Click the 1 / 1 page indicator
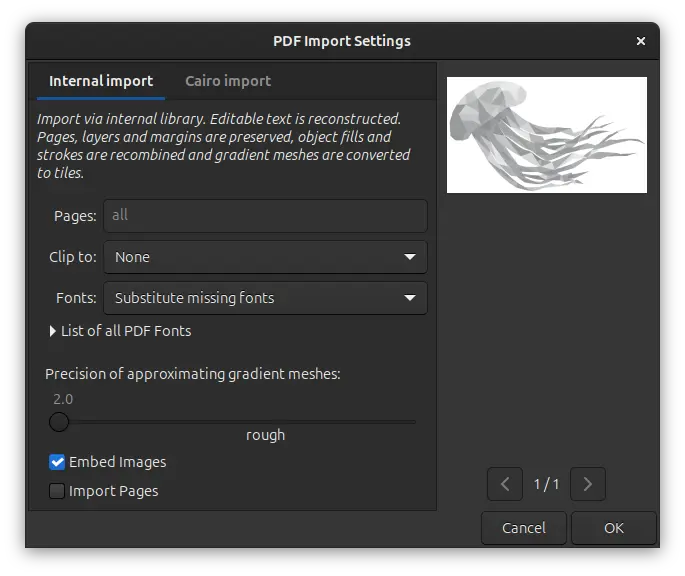The image size is (685, 576). coord(546,485)
